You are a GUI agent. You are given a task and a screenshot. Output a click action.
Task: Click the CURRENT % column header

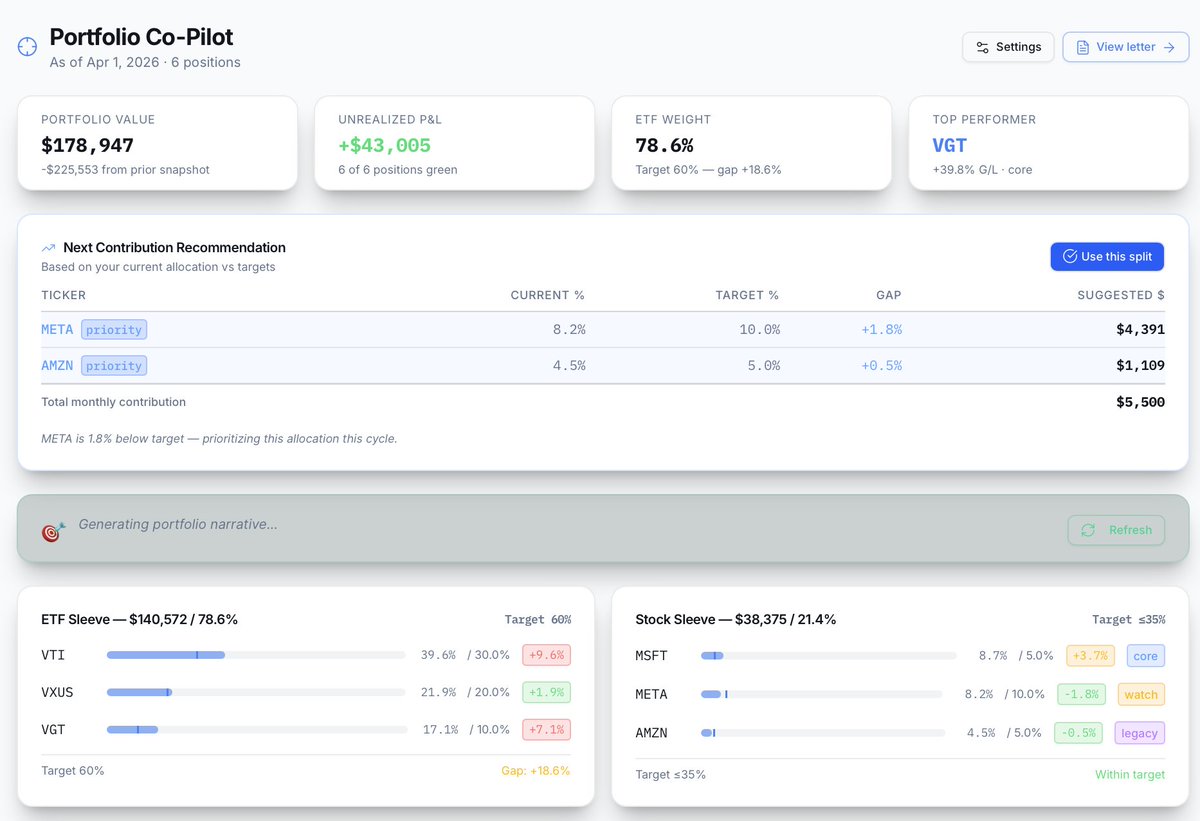pos(547,295)
